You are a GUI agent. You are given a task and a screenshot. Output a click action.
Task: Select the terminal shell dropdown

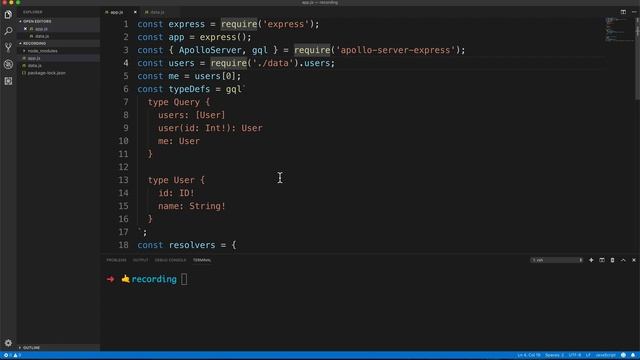pyautogui.click(x=557, y=260)
